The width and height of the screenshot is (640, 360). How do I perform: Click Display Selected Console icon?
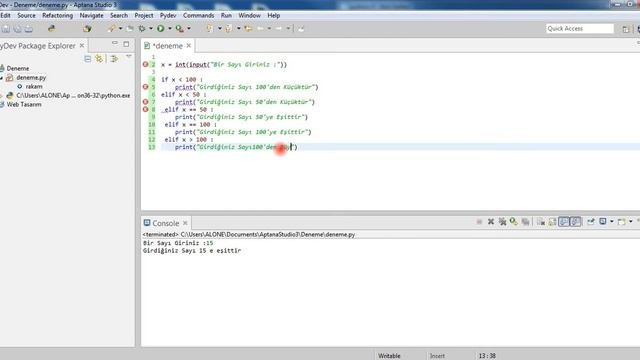coord(602,222)
